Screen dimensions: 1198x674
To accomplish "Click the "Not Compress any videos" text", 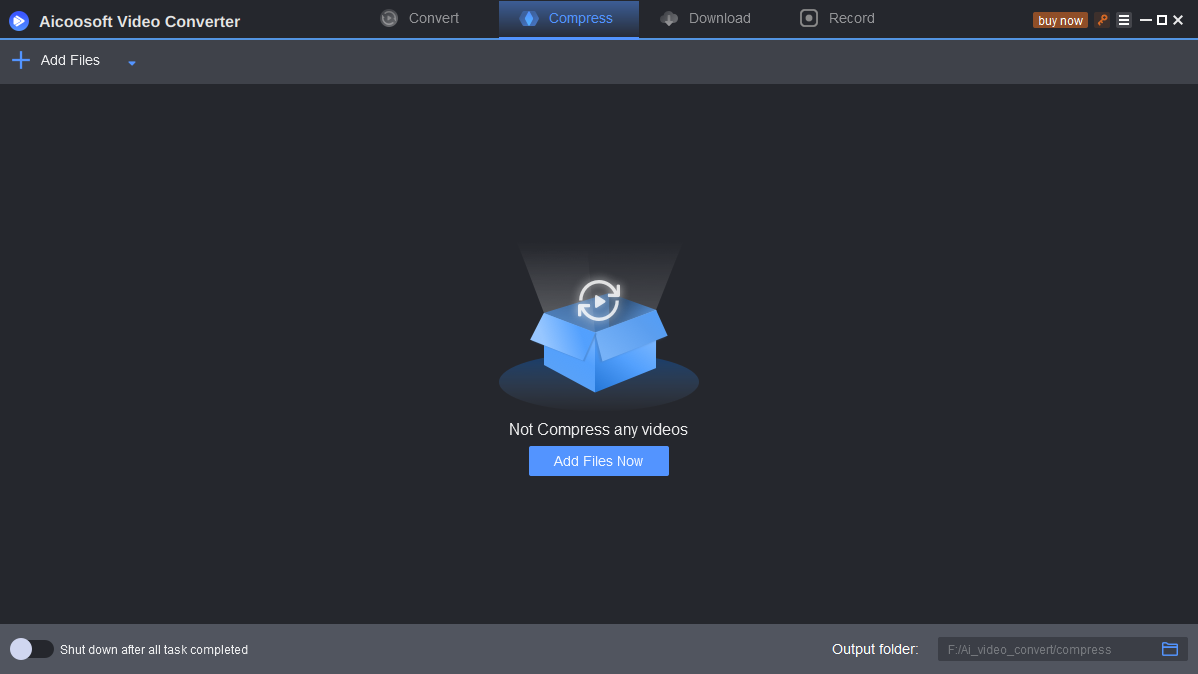I will (598, 429).
